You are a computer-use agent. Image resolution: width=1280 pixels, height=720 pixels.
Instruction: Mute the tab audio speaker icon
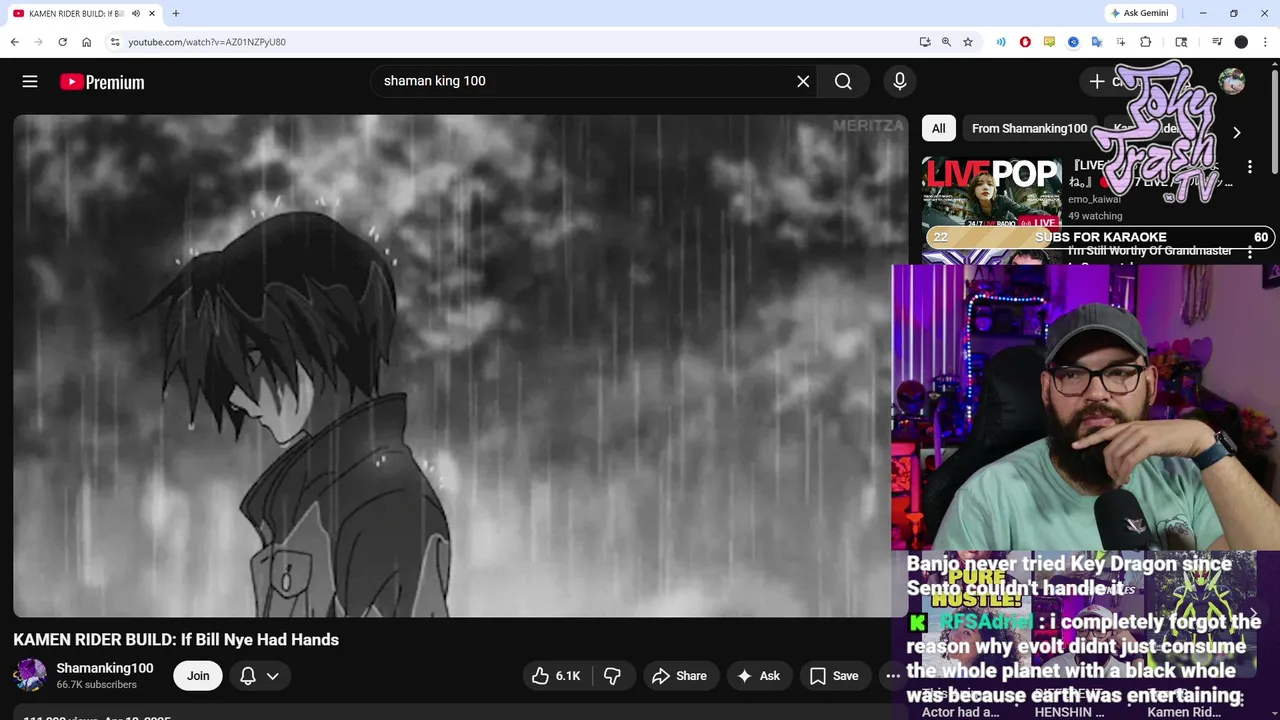135,13
